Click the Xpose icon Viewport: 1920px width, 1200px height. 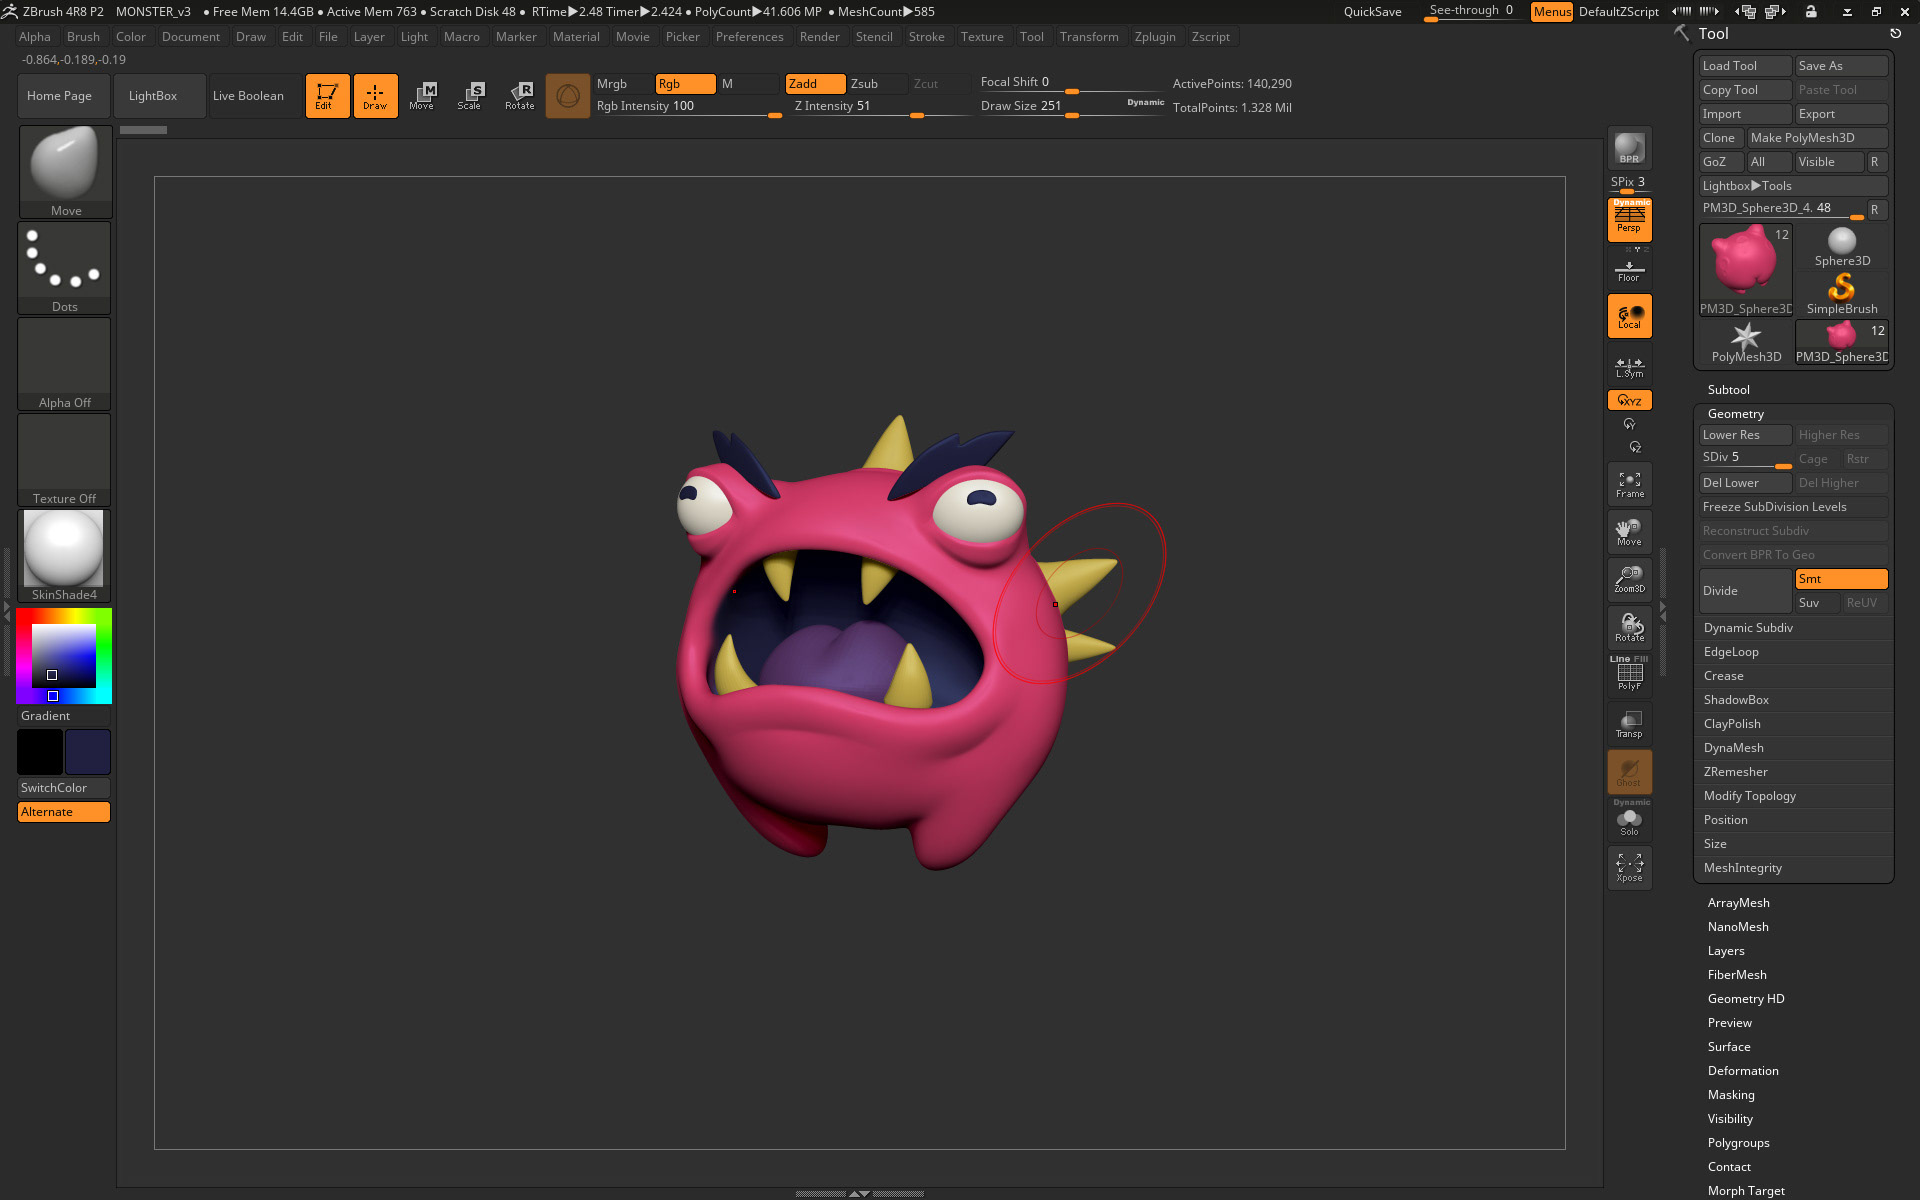[x=1629, y=867]
